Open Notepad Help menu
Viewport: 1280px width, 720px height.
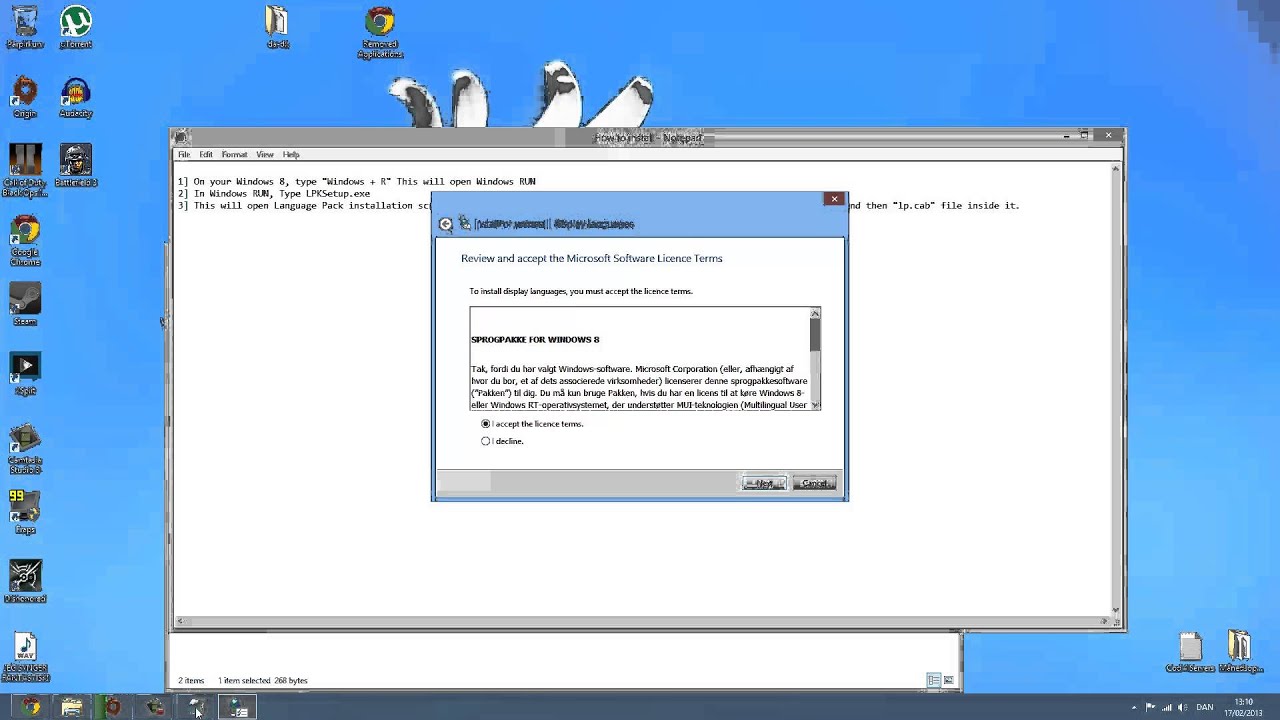click(291, 155)
